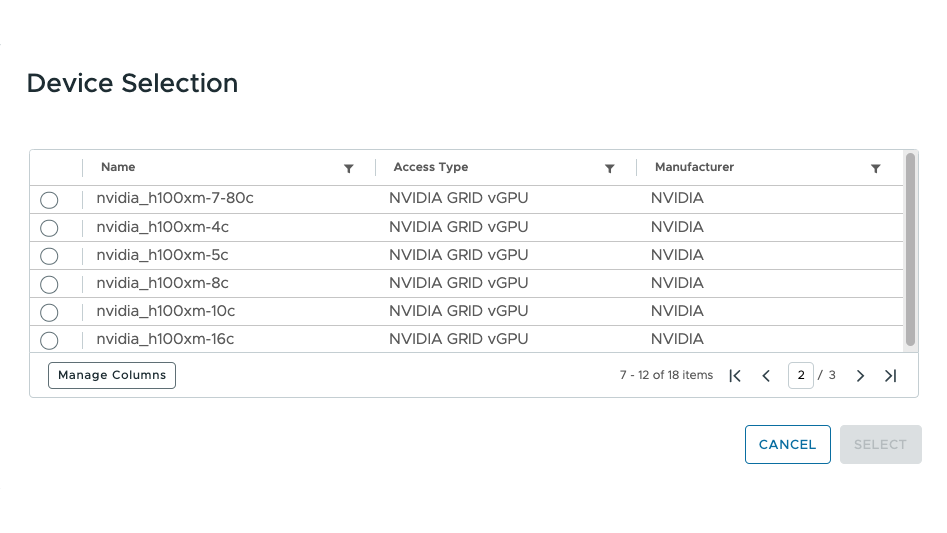Click the SELECT button
This screenshot has height=533, width=947.
pyautogui.click(x=881, y=444)
